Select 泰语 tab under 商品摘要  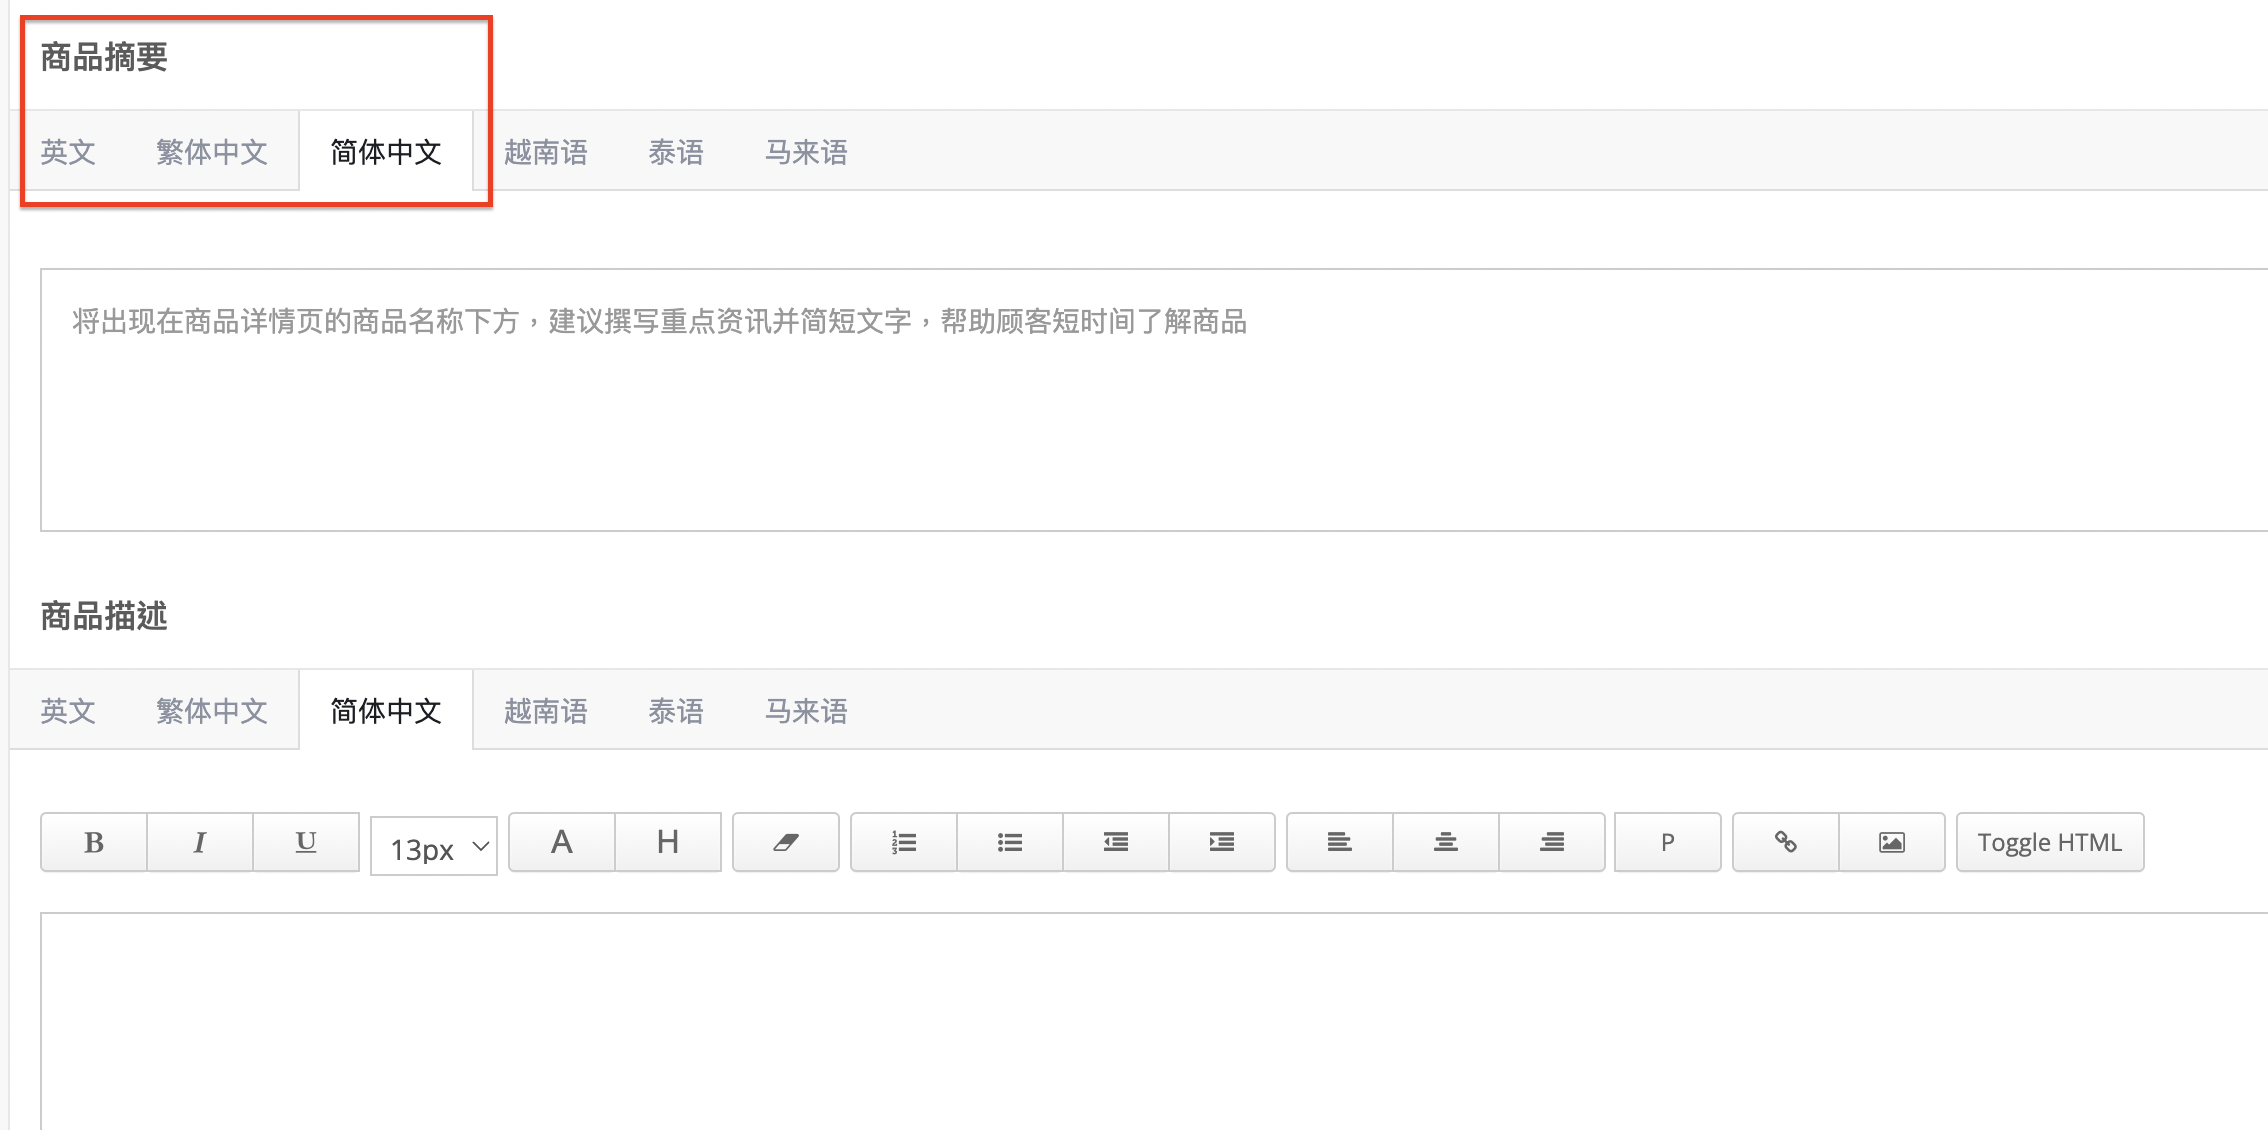676,152
